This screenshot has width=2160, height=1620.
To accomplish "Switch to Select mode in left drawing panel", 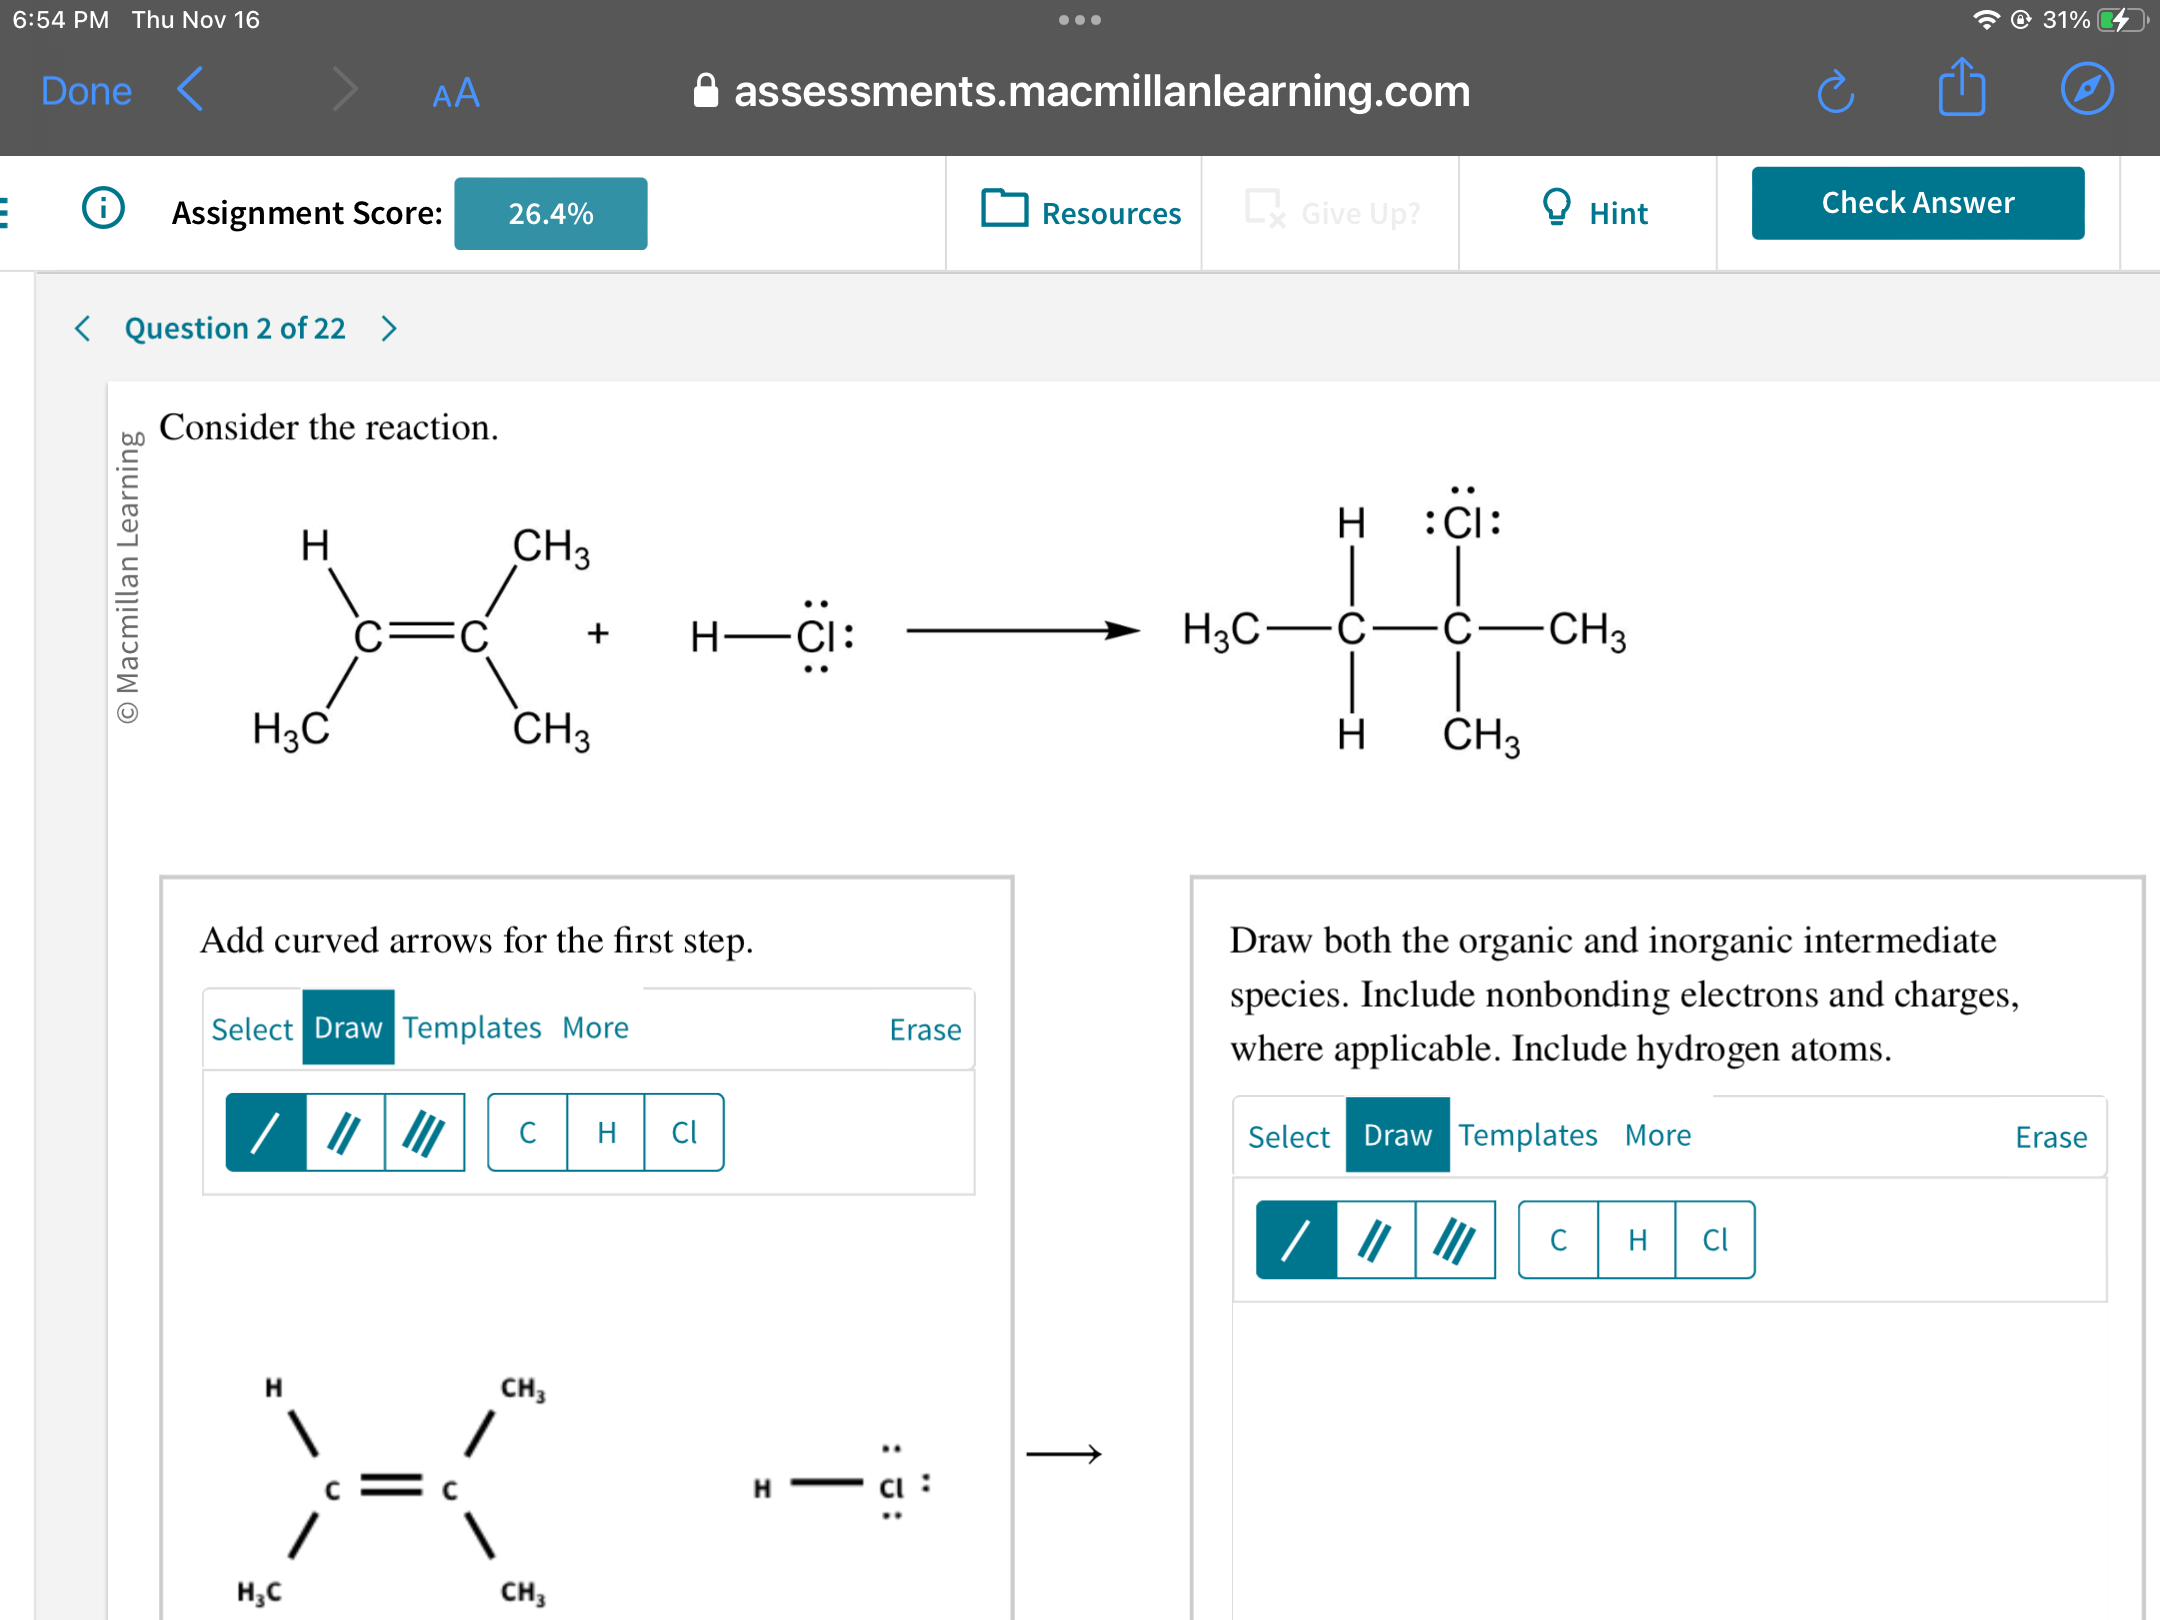I will 252,1027.
